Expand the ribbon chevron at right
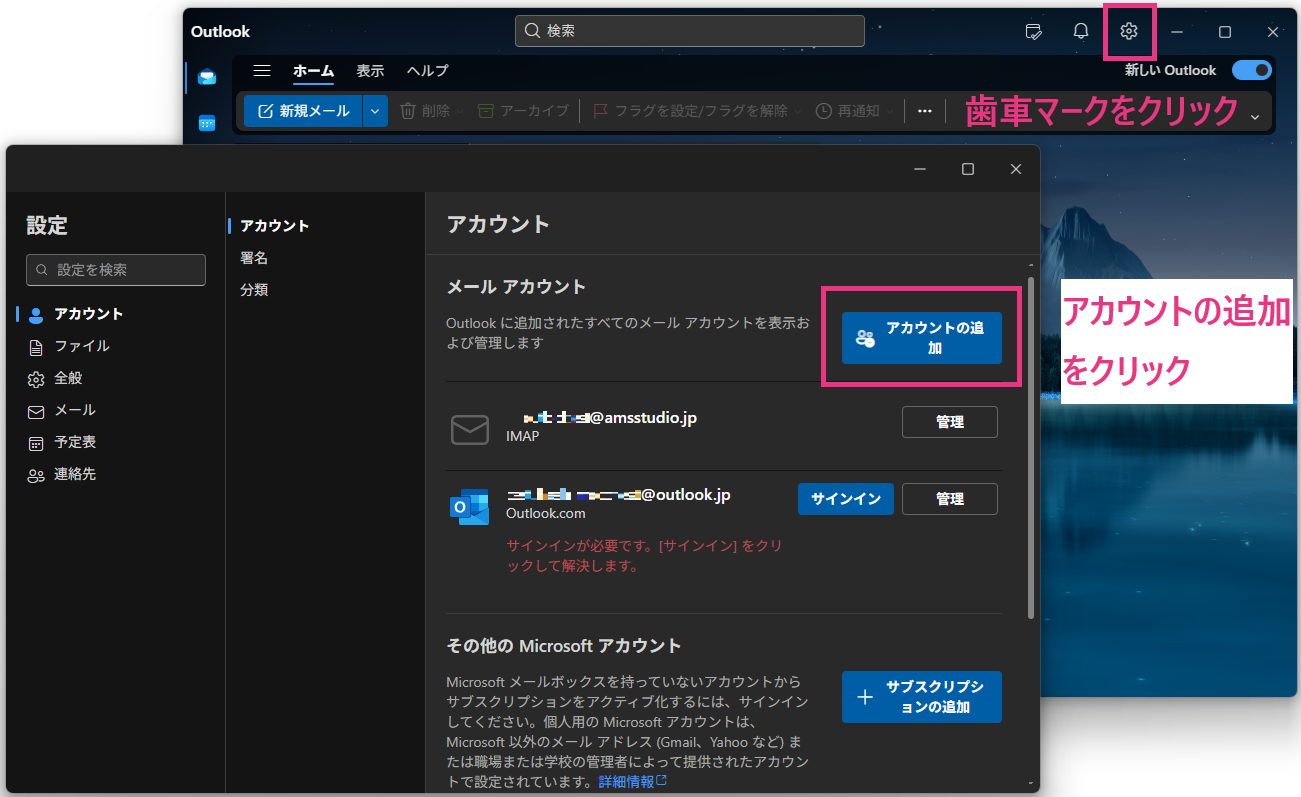 [1256, 117]
